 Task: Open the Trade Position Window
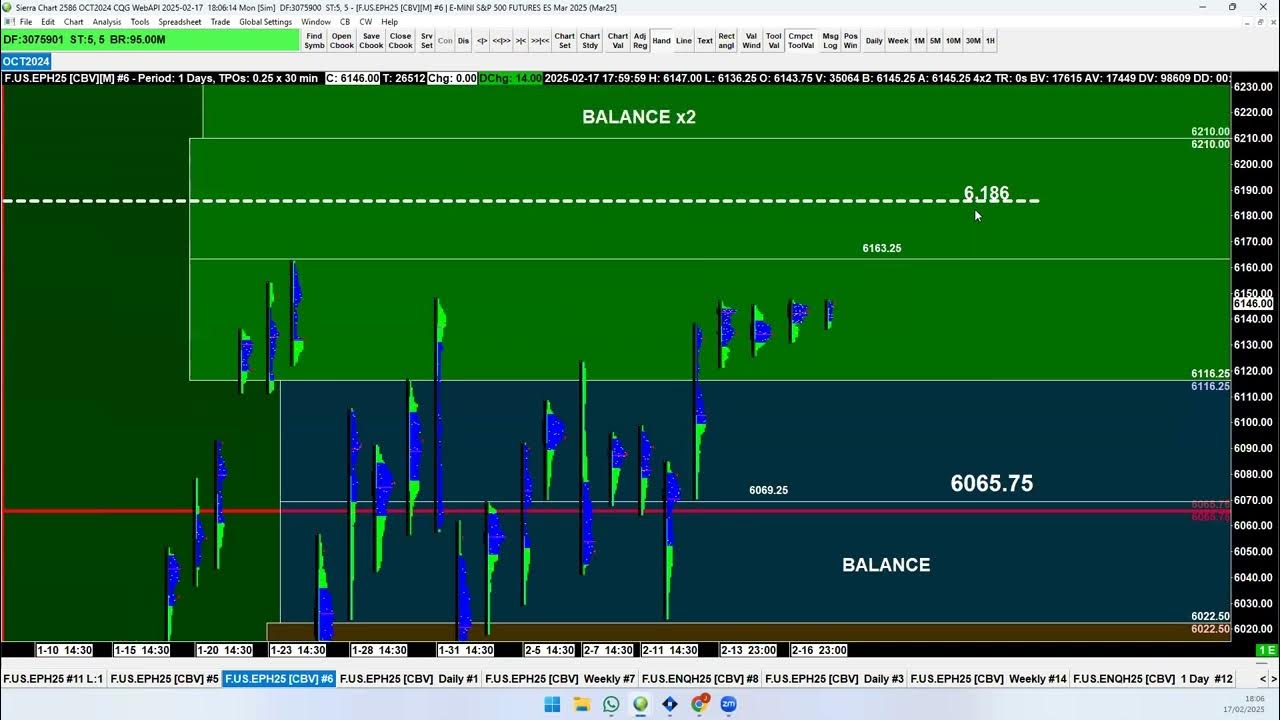pyautogui.click(x=850, y=40)
